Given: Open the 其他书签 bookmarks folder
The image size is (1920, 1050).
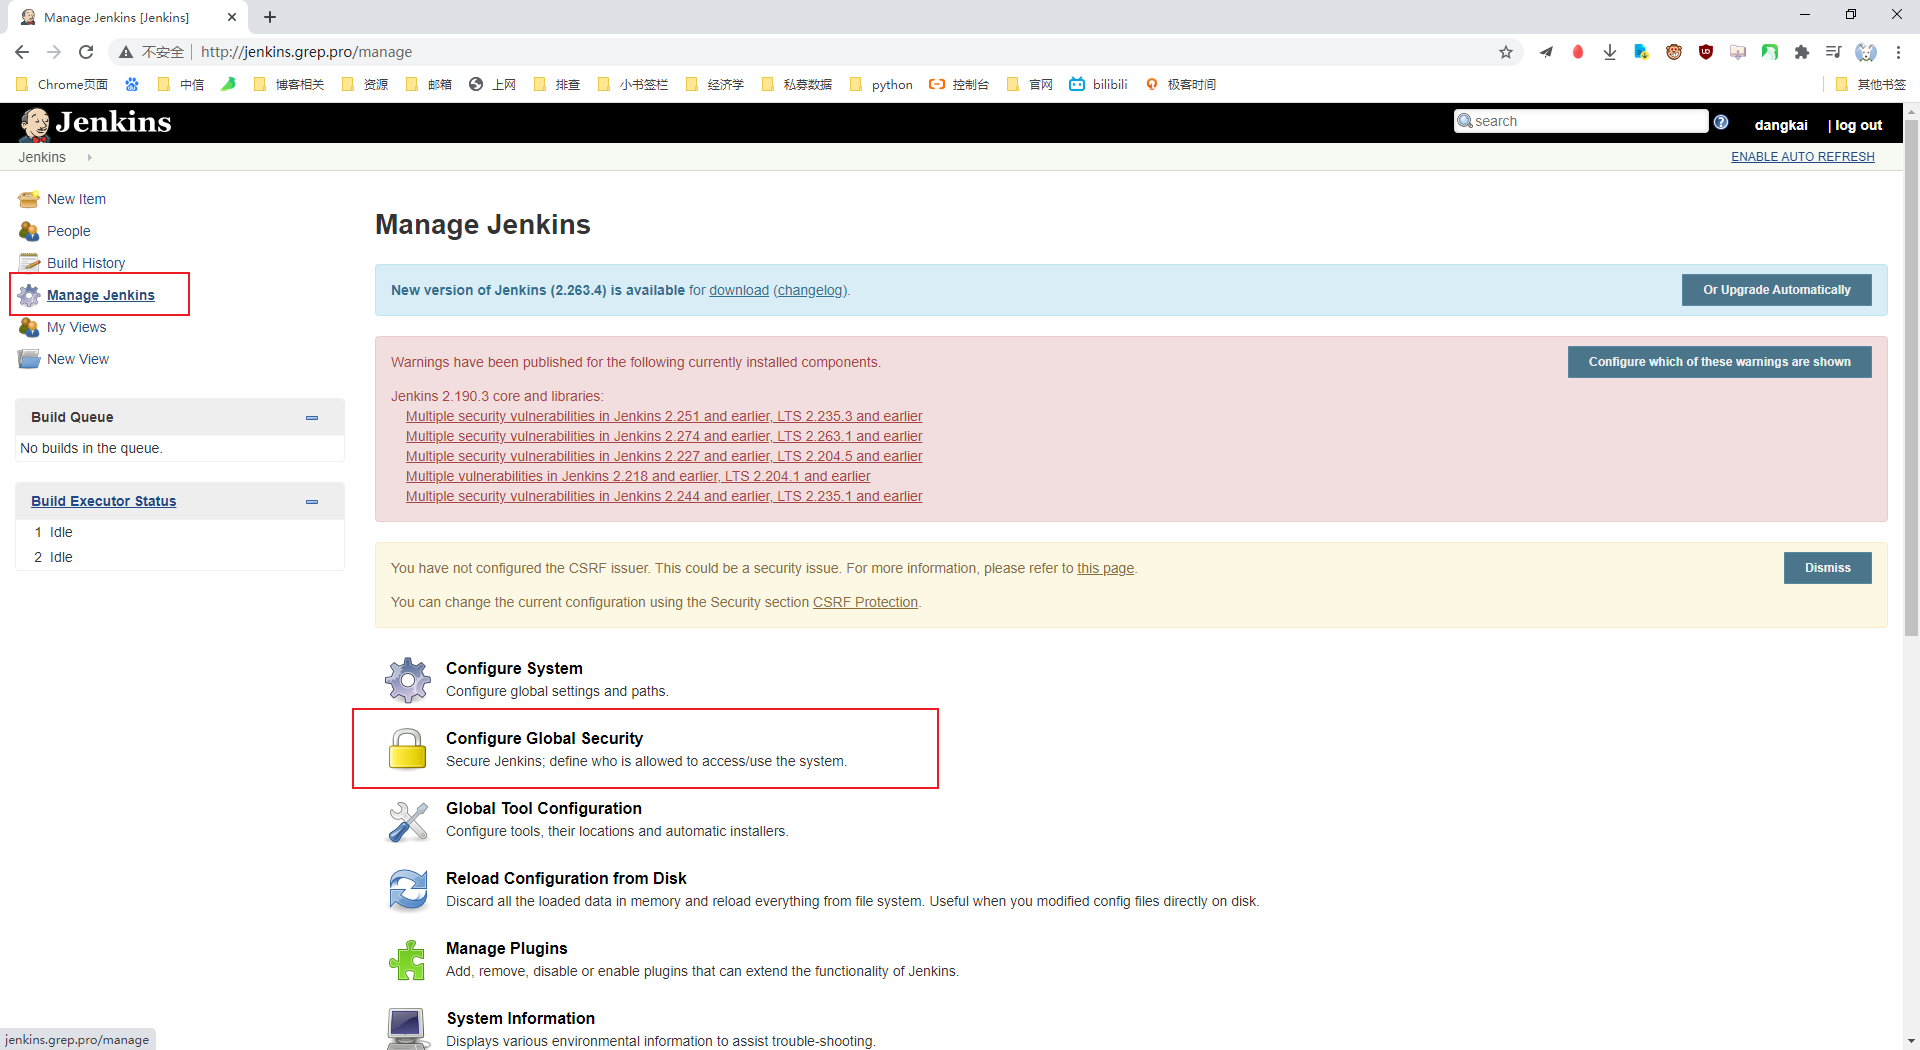Looking at the screenshot, I should click(1871, 84).
